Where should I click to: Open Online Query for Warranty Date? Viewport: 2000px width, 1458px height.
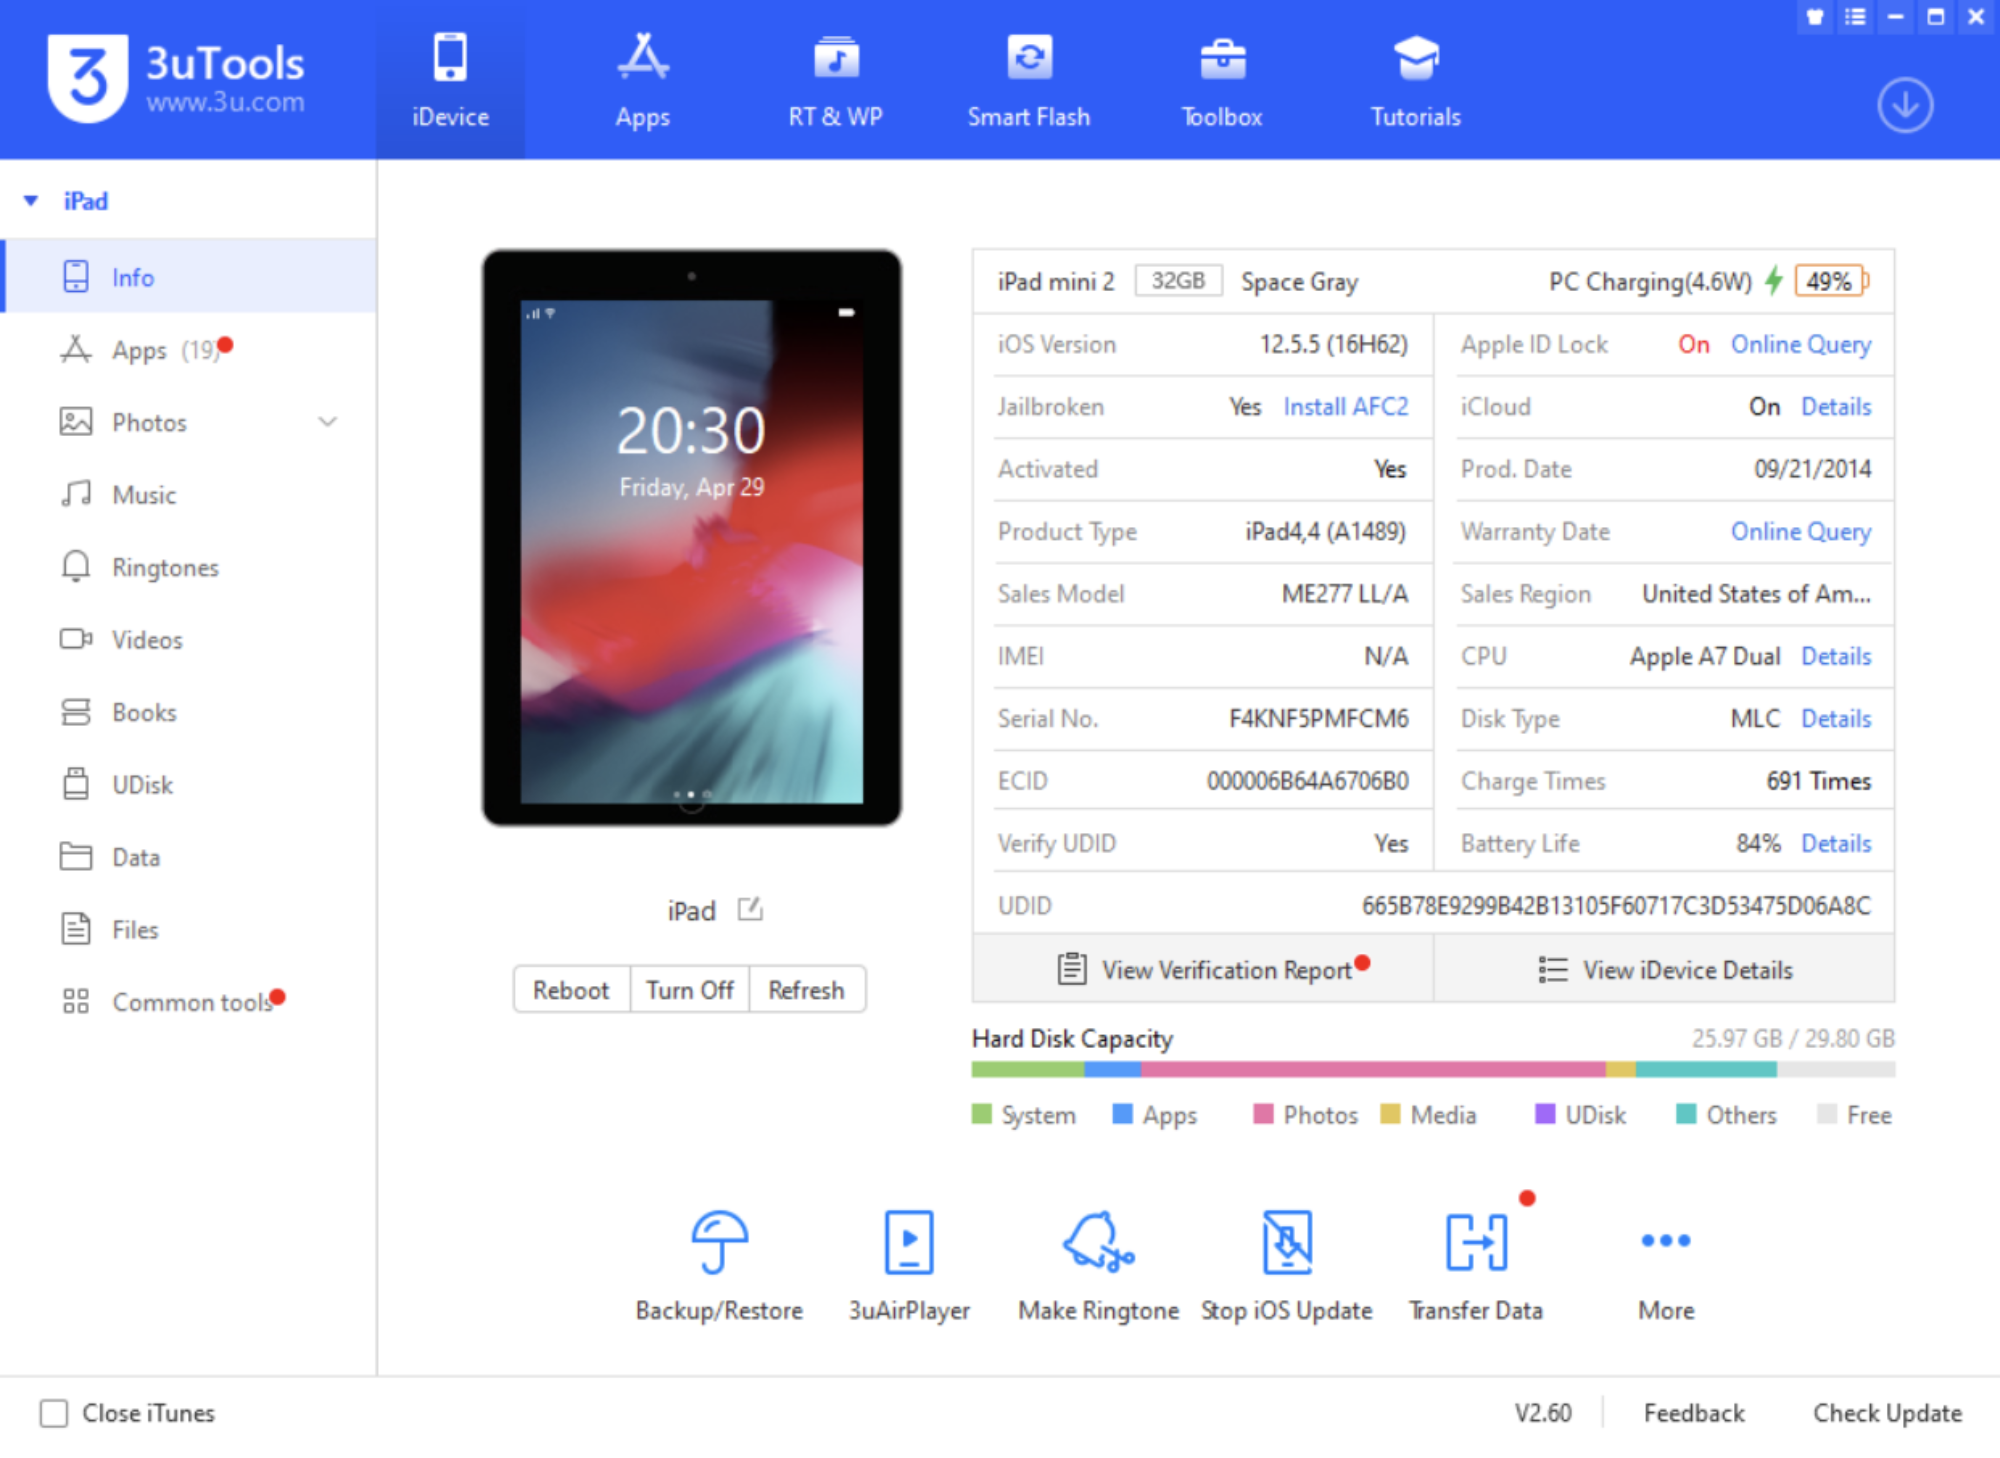coord(1800,531)
